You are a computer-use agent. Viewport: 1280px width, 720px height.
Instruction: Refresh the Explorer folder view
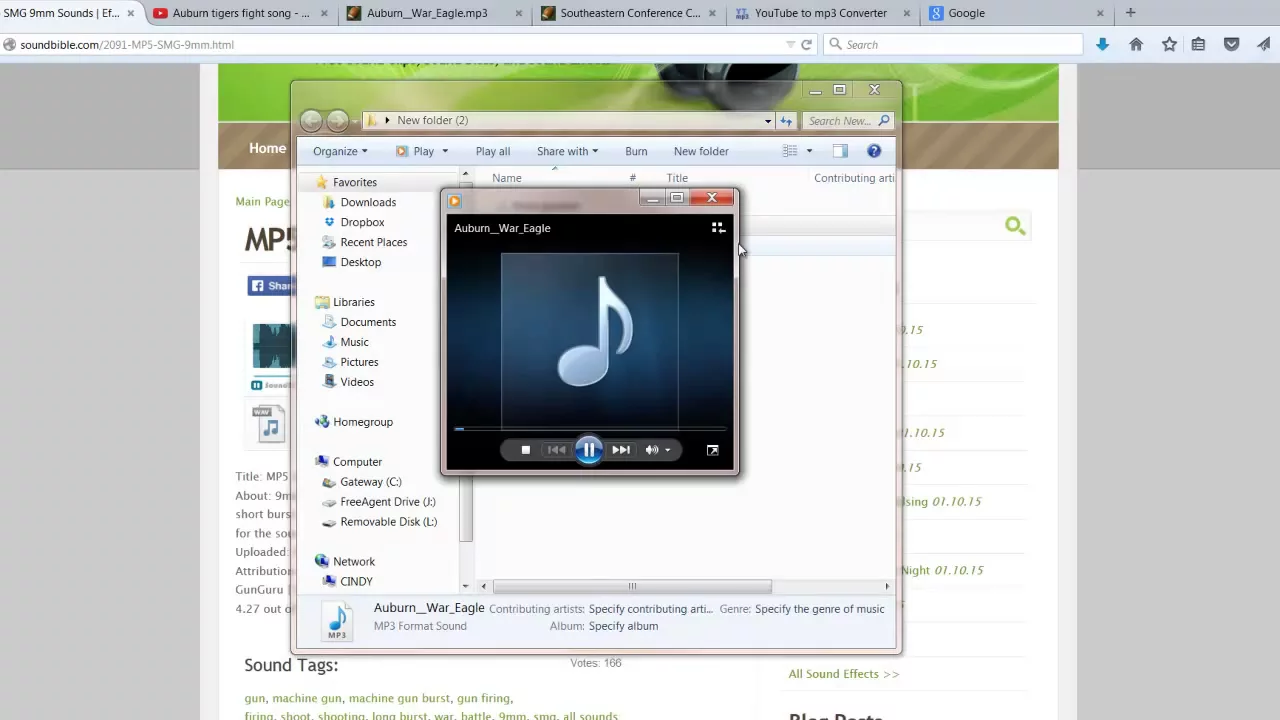point(786,121)
